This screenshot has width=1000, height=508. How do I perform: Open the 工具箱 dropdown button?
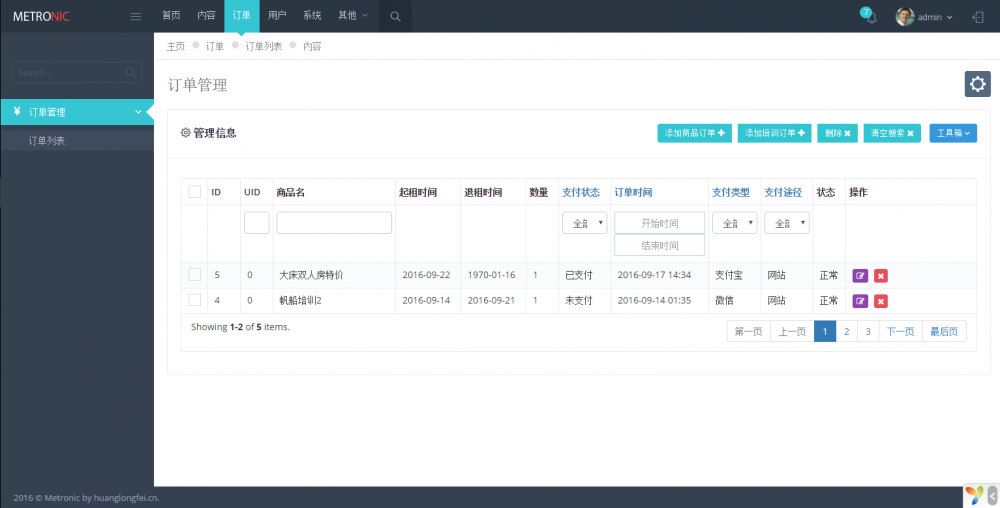click(x=953, y=133)
